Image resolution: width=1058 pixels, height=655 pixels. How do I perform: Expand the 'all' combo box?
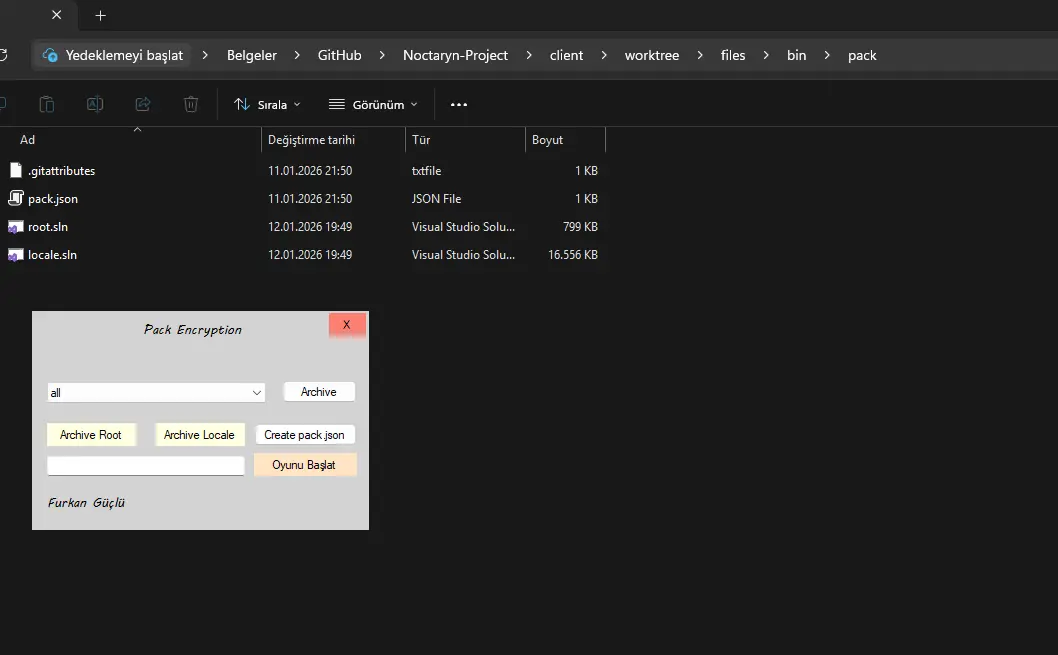257,393
